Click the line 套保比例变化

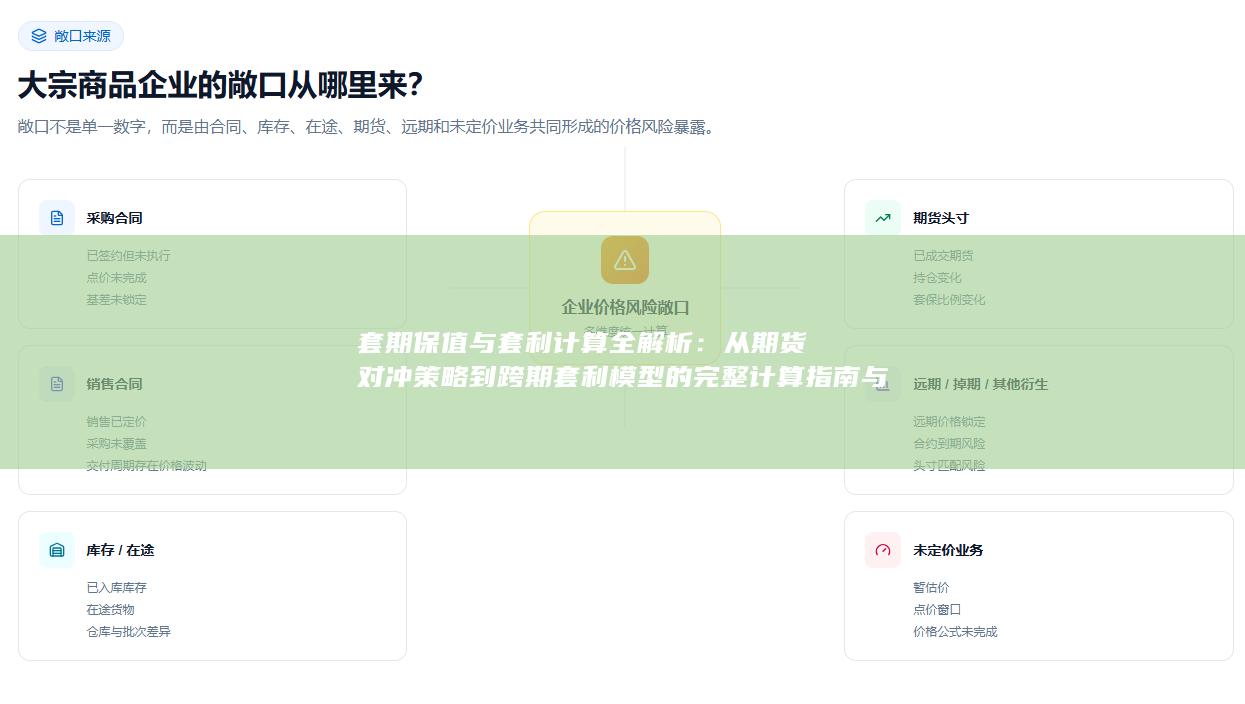[x=949, y=300]
